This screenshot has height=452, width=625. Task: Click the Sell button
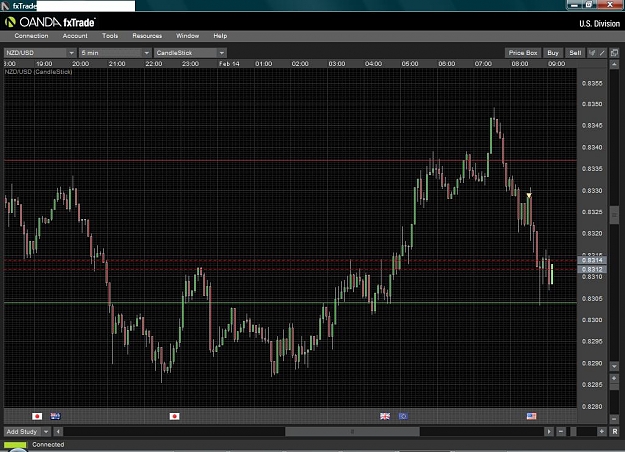coord(575,53)
